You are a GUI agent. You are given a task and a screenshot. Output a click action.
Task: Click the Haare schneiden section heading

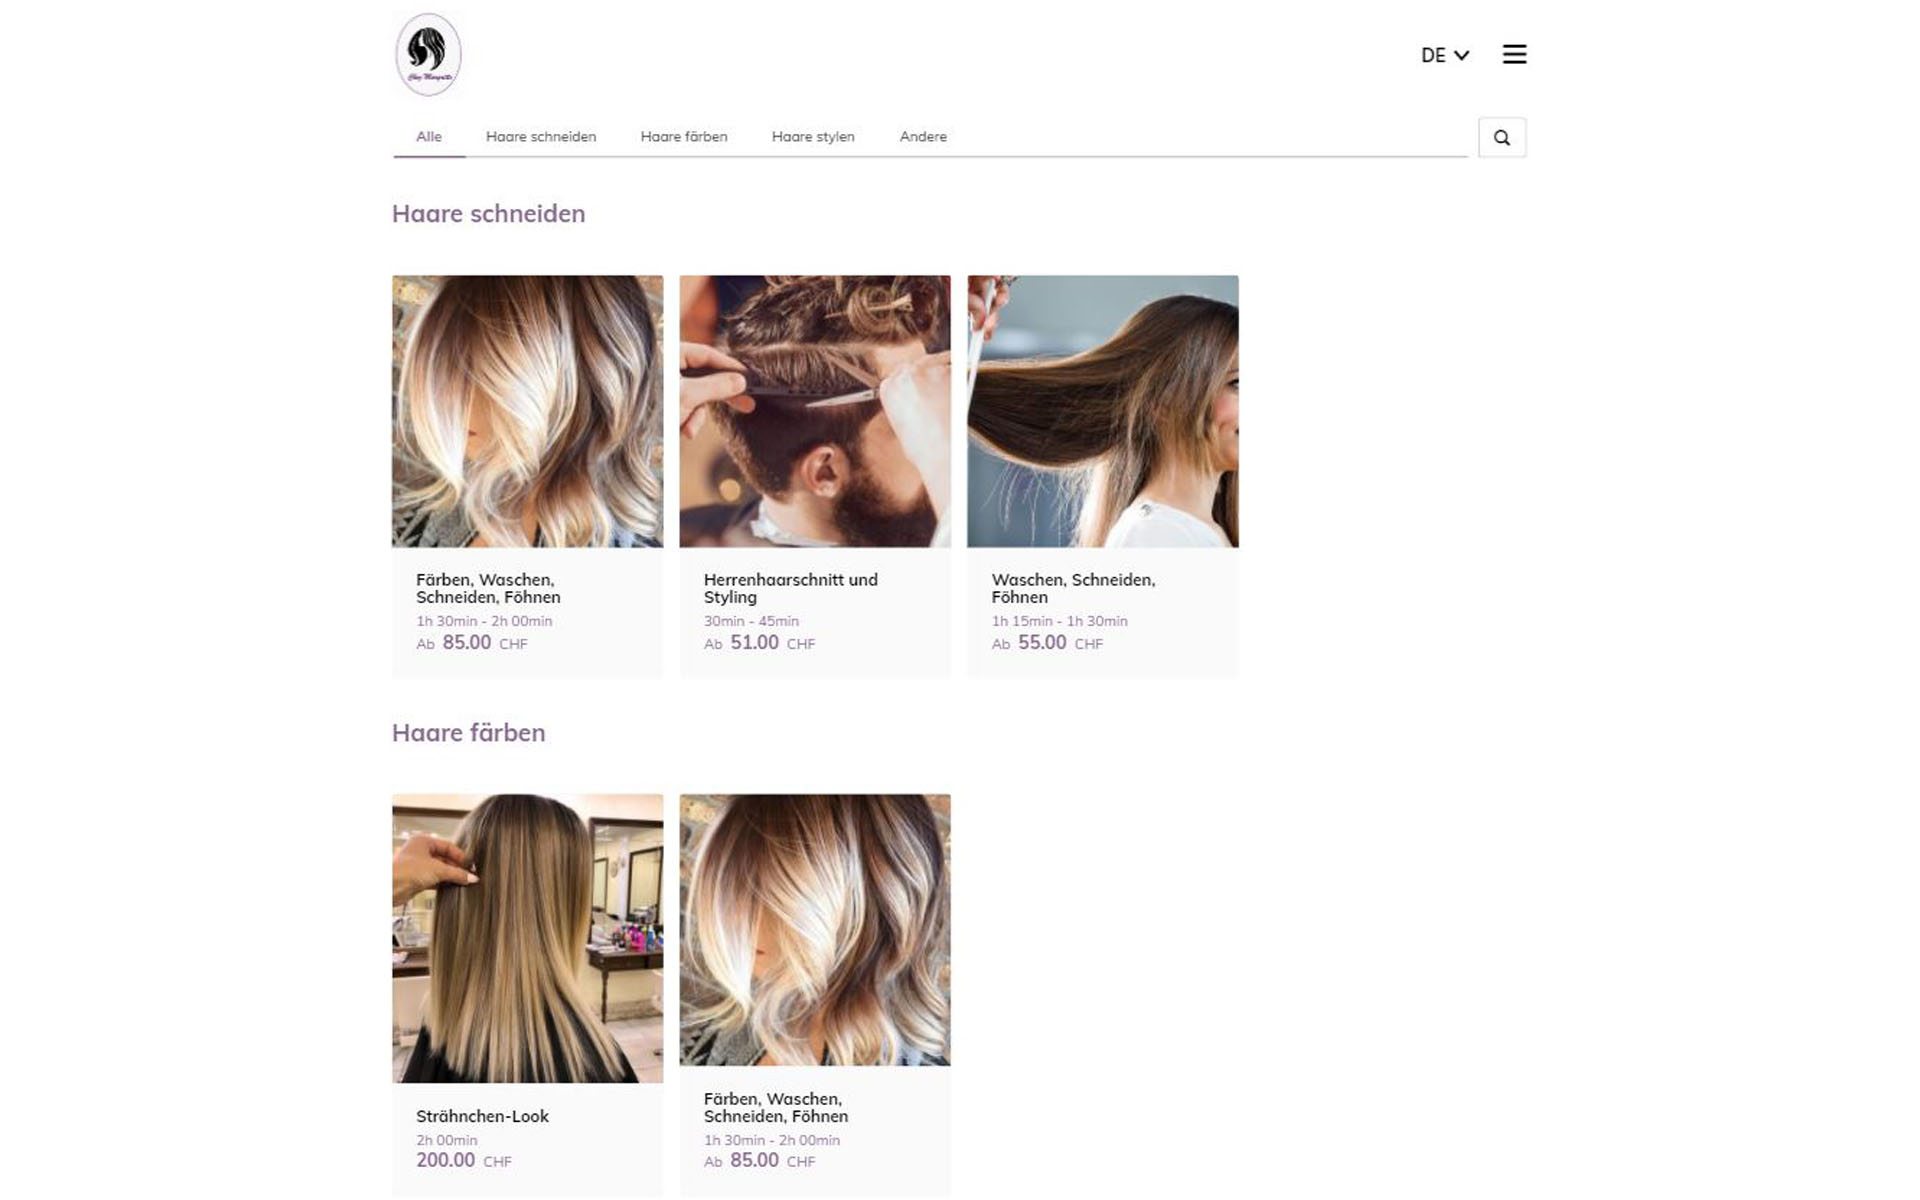[488, 214]
